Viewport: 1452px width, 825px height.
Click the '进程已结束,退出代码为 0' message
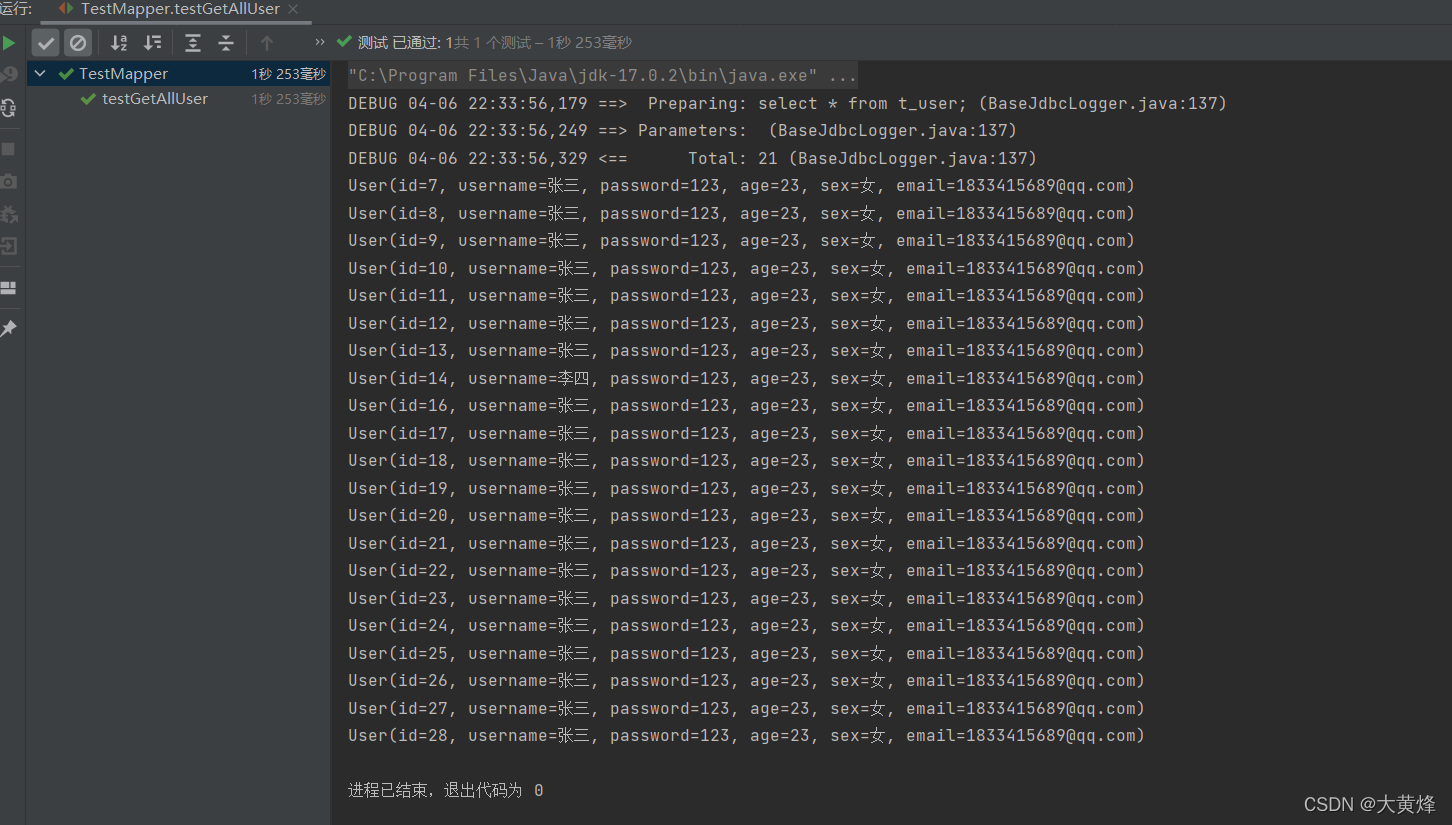pos(445,791)
